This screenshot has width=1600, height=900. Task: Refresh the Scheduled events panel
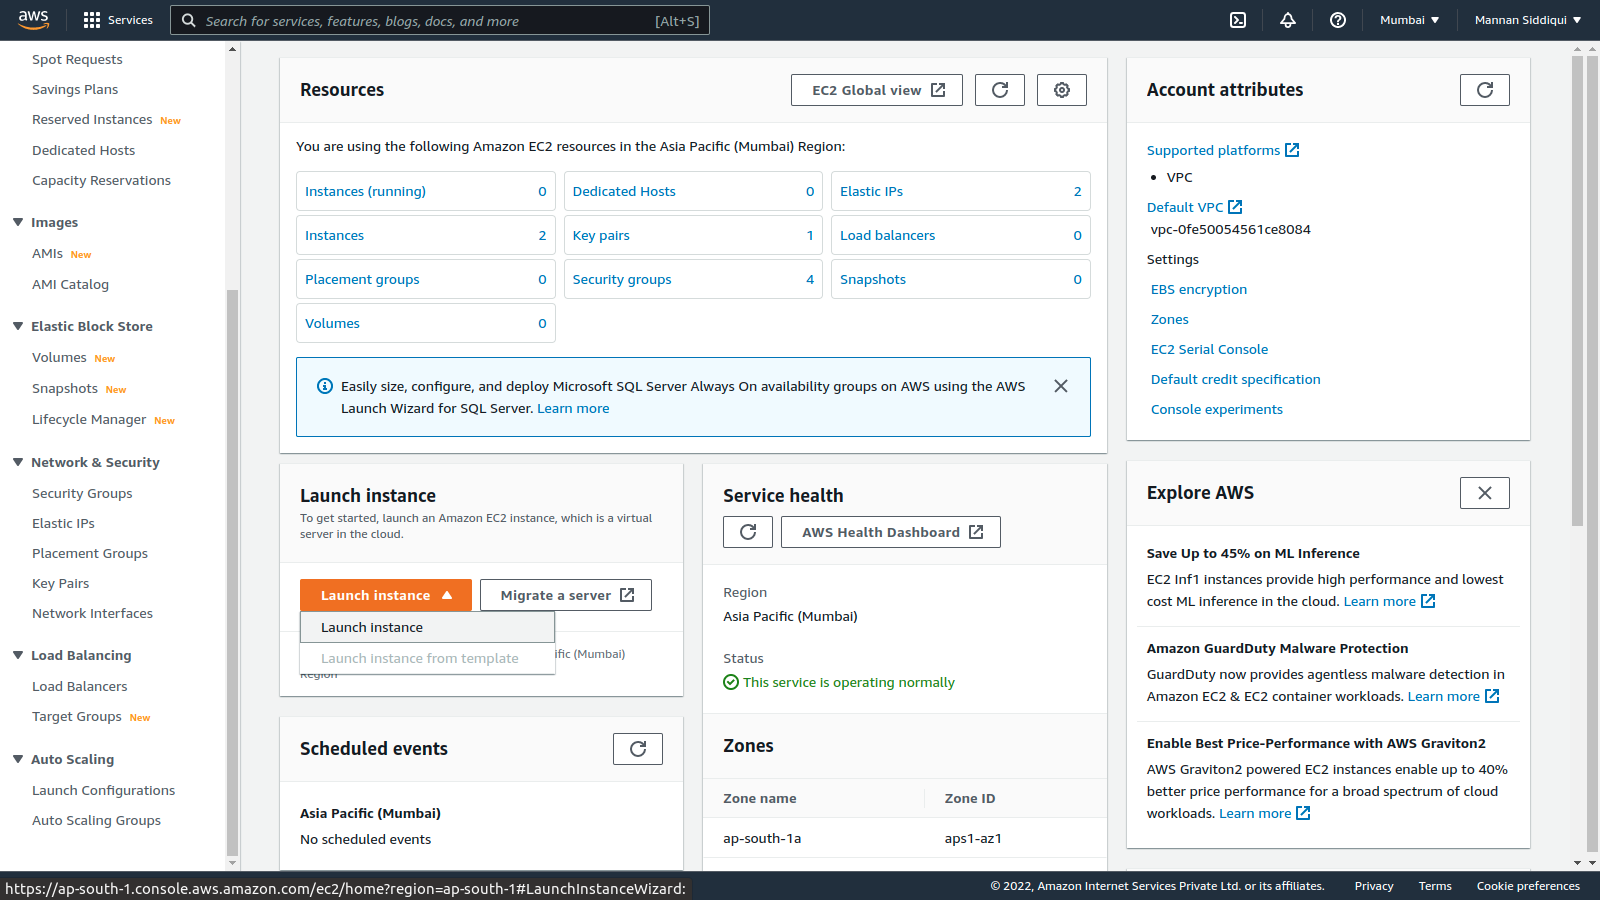[x=637, y=748]
